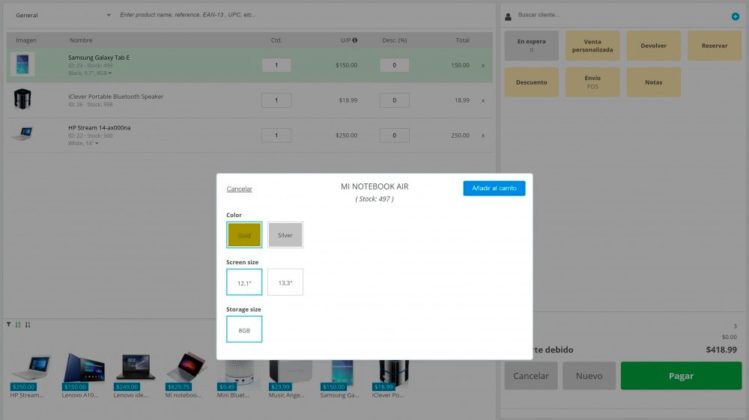Click the Devolver button

tap(653, 45)
